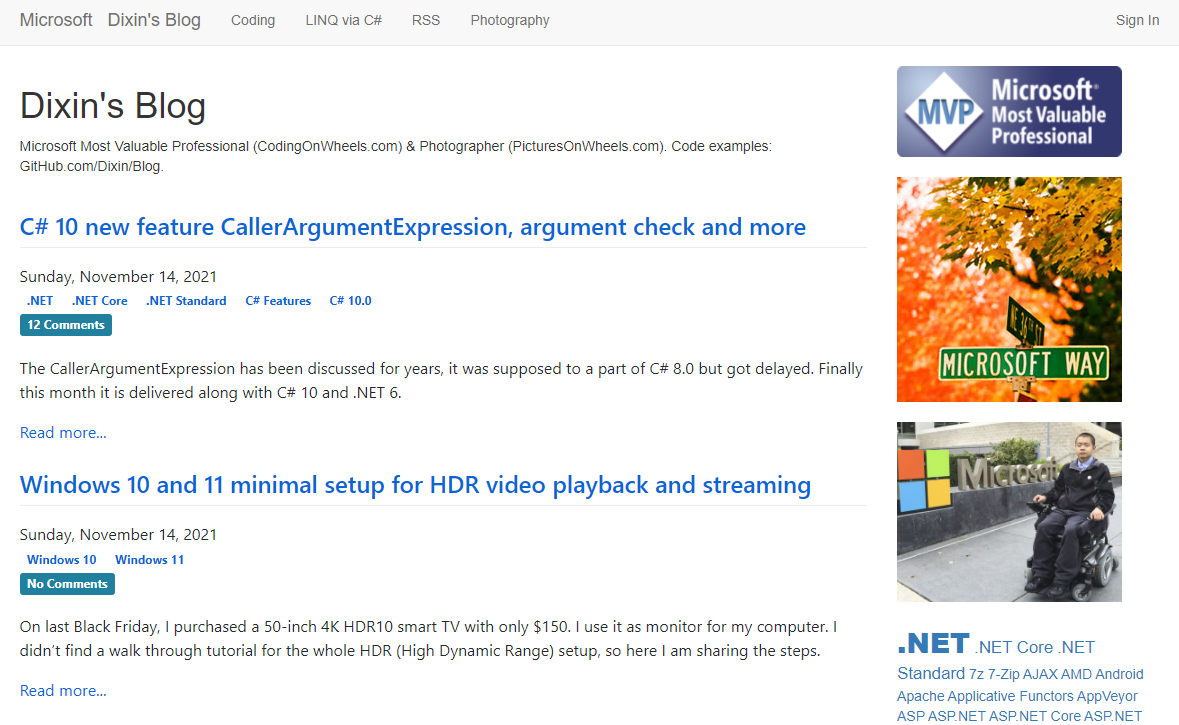
Task: Select the 7-Zip tag in tag cloud
Action: (x=1003, y=675)
